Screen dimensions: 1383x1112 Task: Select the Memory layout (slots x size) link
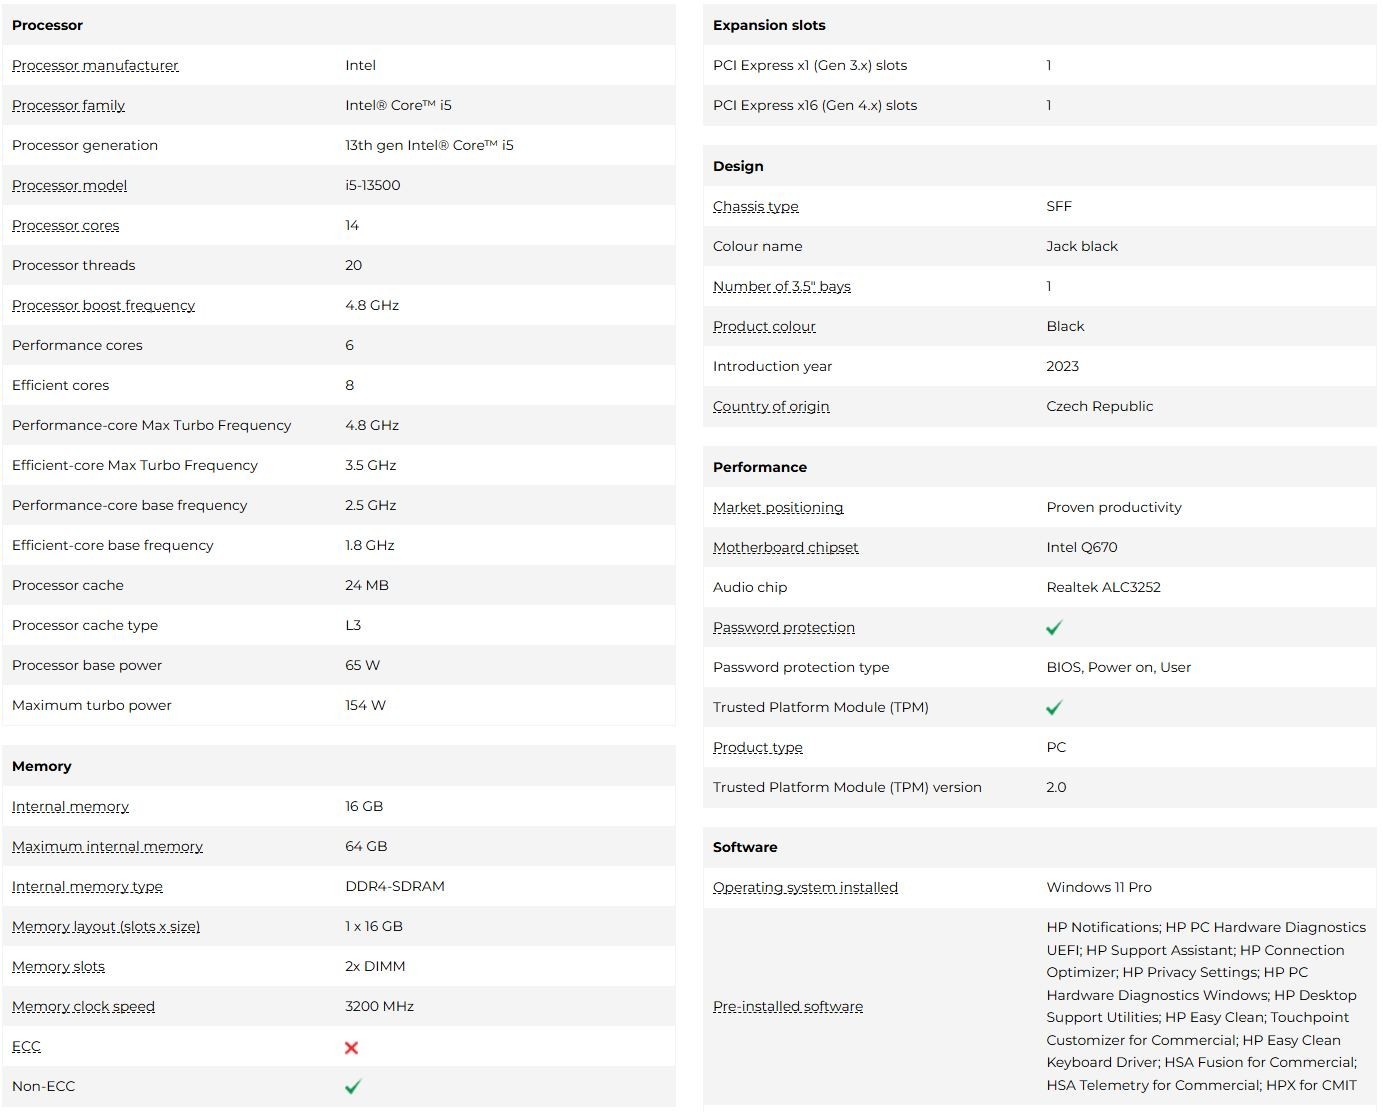106,927
